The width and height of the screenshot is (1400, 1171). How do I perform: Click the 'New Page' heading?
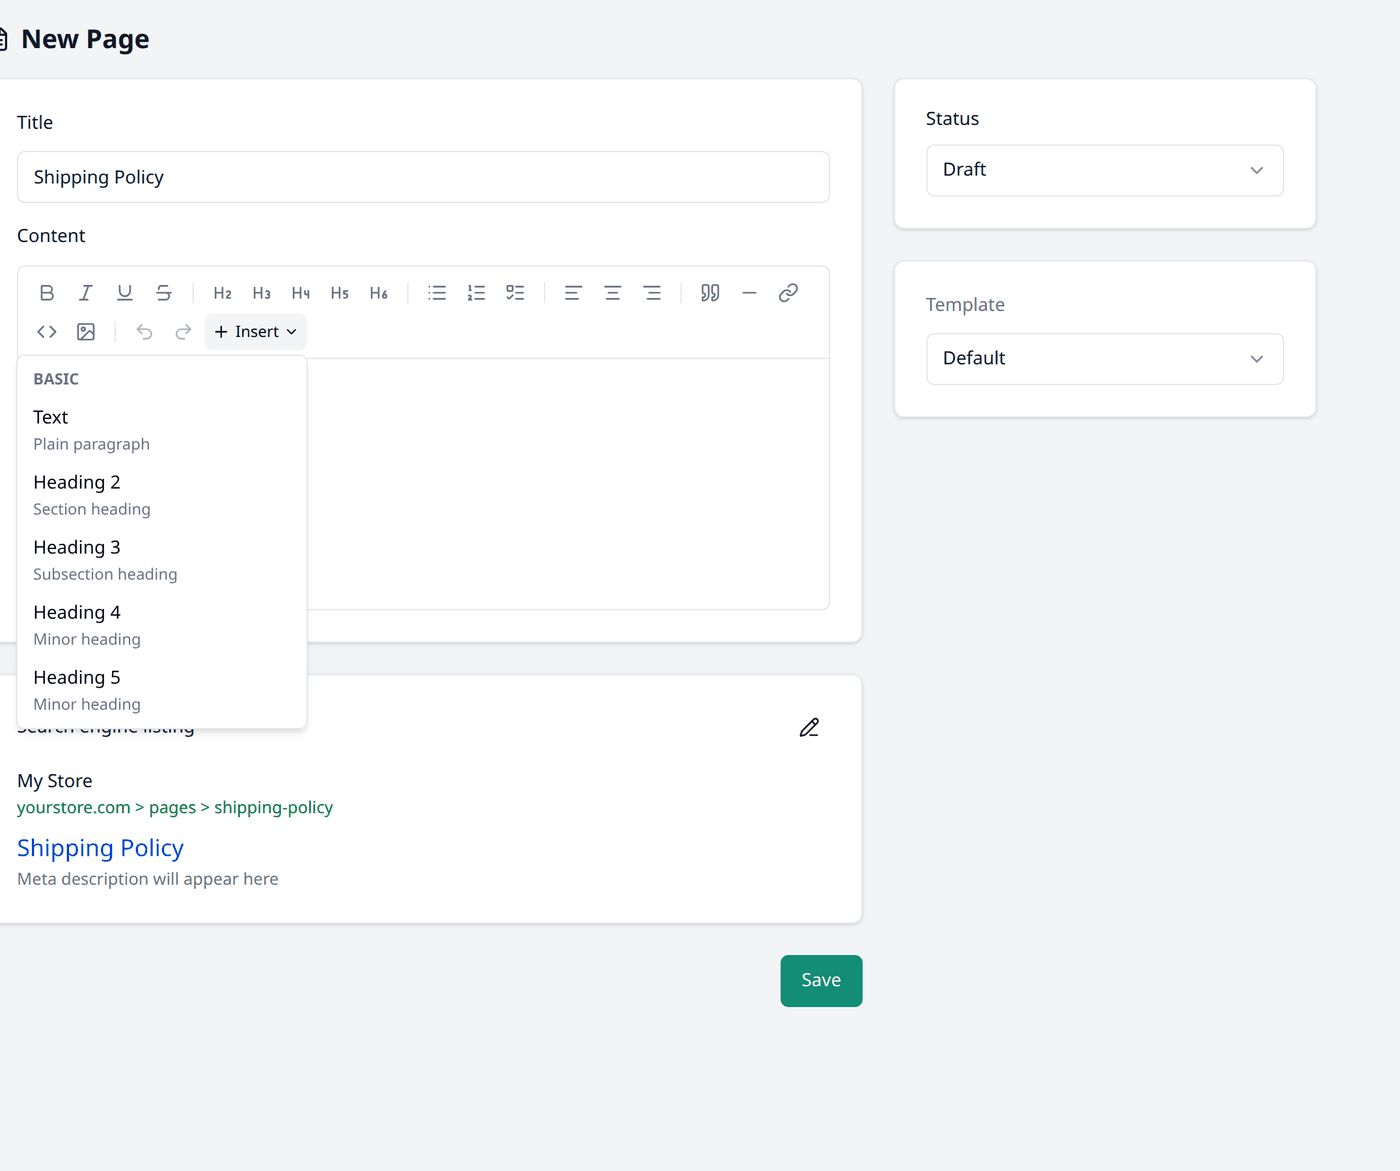(85, 39)
